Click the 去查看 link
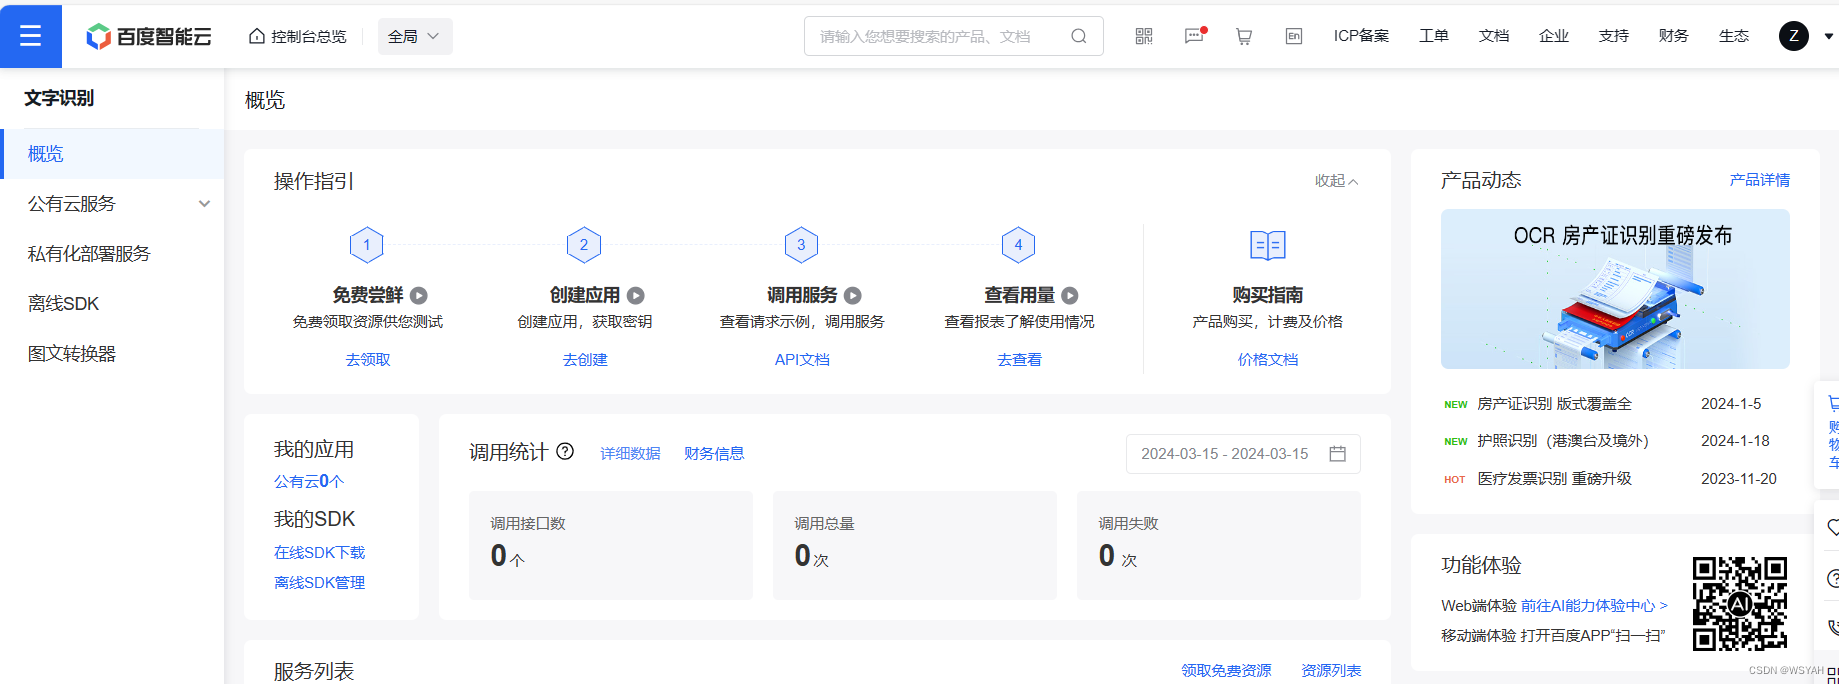Image resolution: width=1839 pixels, height=684 pixels. click(1019, 360)
